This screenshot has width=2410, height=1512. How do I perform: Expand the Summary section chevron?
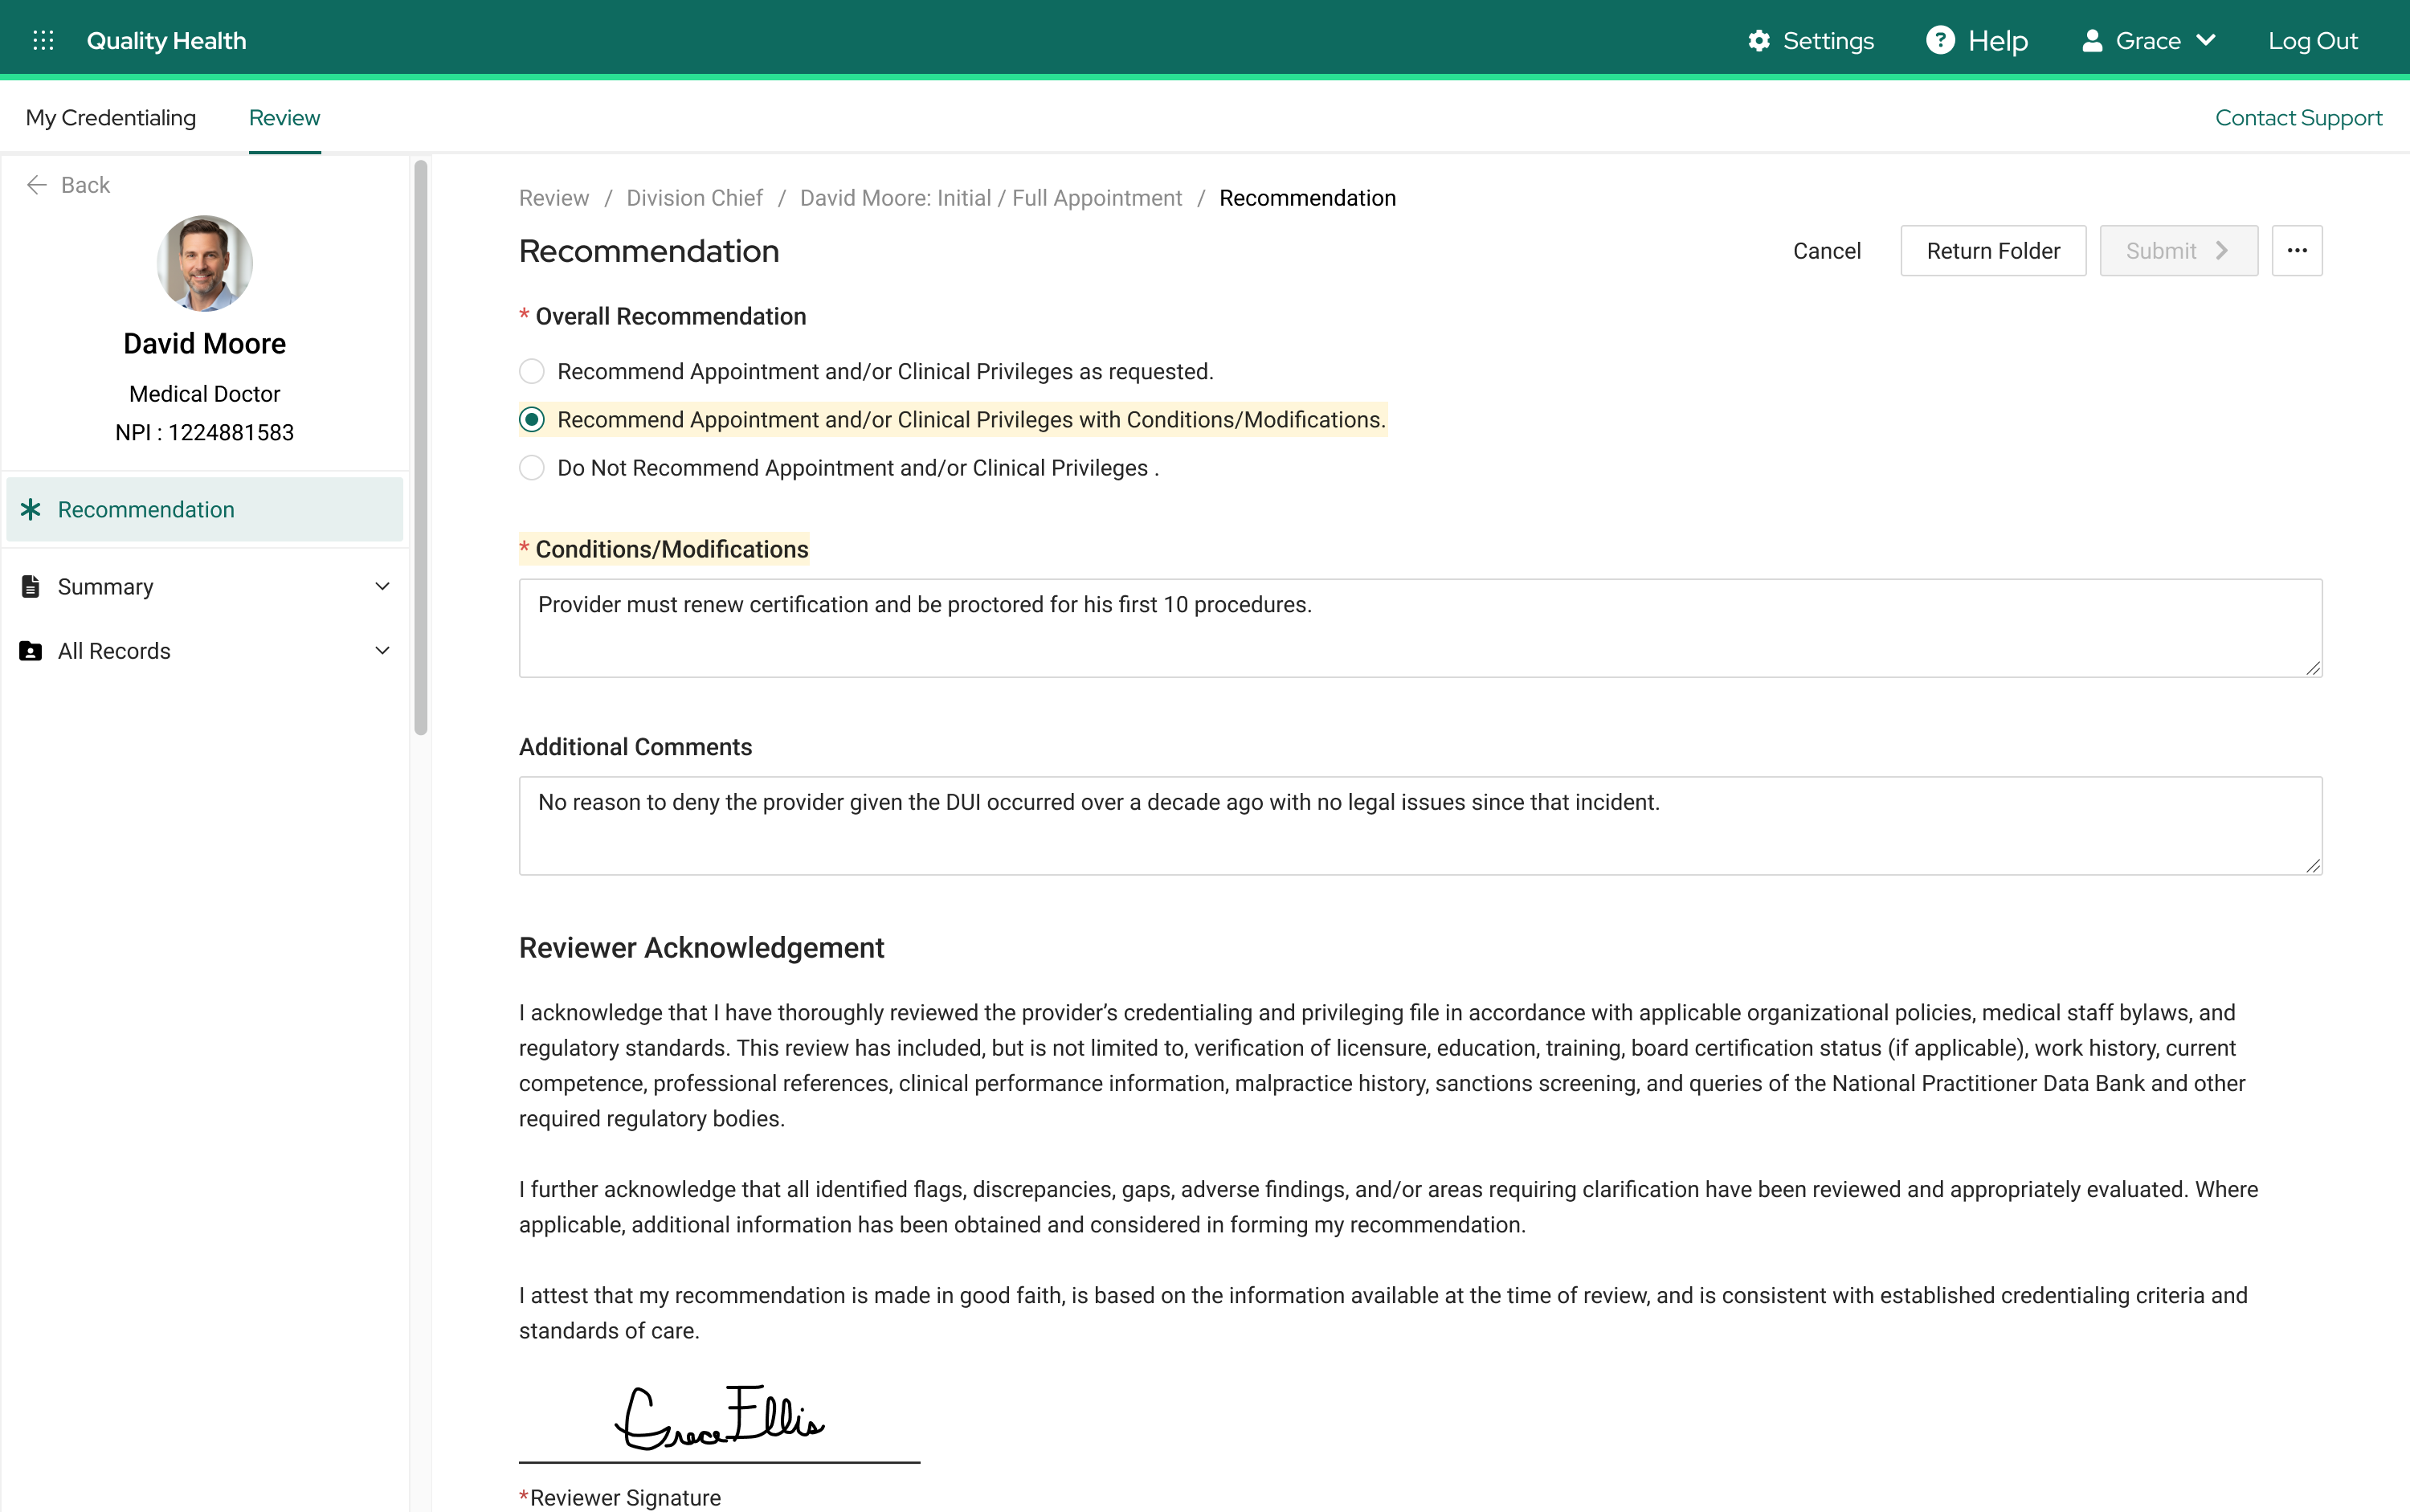[x=382, y=587]
